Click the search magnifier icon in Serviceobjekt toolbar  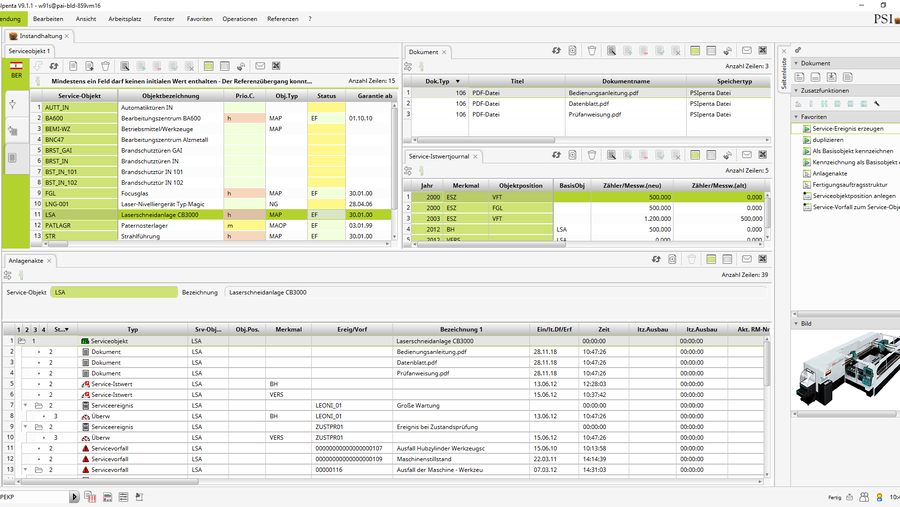[125, 66]
